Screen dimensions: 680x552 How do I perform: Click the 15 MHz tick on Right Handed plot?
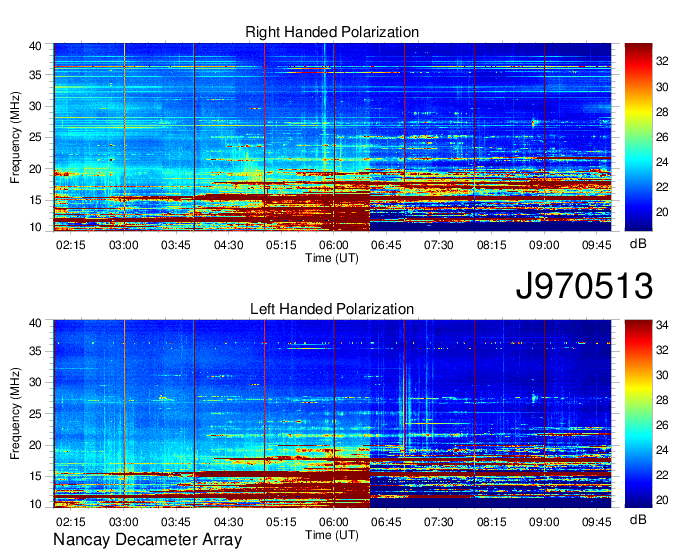35,200
